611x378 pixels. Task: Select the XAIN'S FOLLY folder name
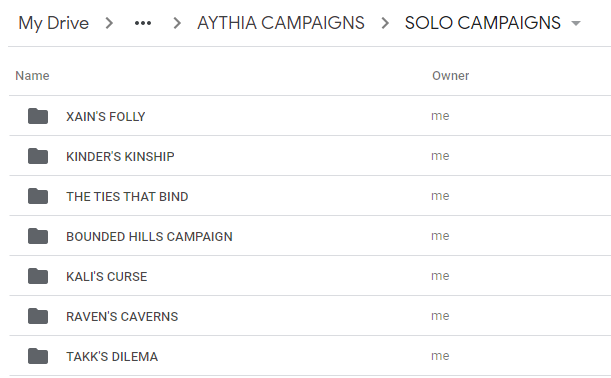[x=106, y=117]
